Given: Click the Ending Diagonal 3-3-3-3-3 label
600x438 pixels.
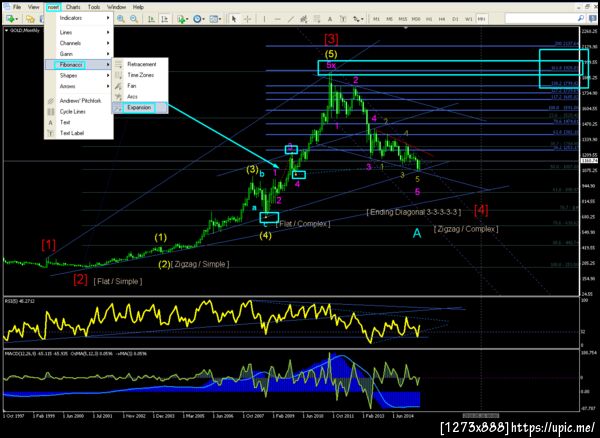Looking at the screenshot, I should (x=414, y=212).
